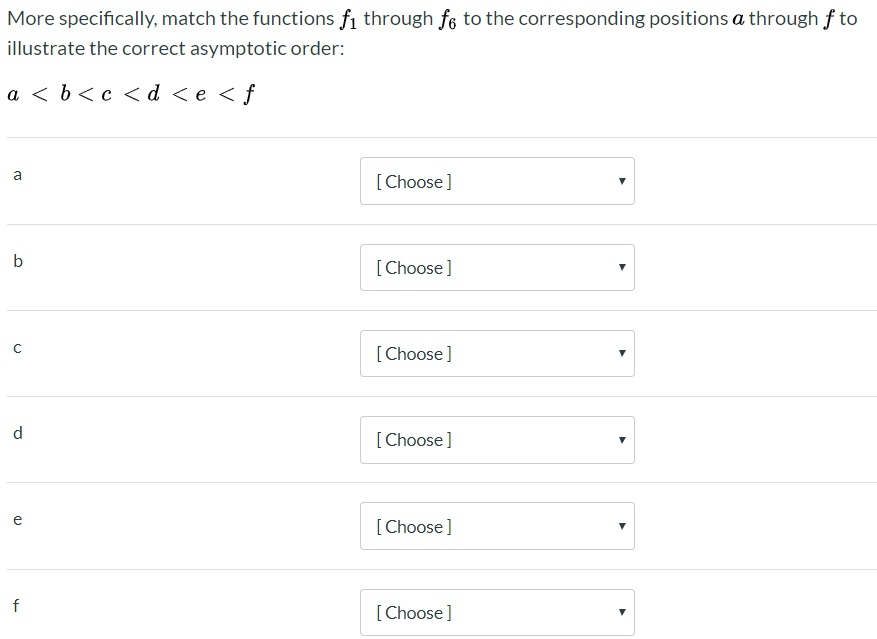The height and width of the screenshot is (639, 877).
Task: Click the asymptotic order formula a < b < c
Action: pyautogui.click(x=128, y=93)
